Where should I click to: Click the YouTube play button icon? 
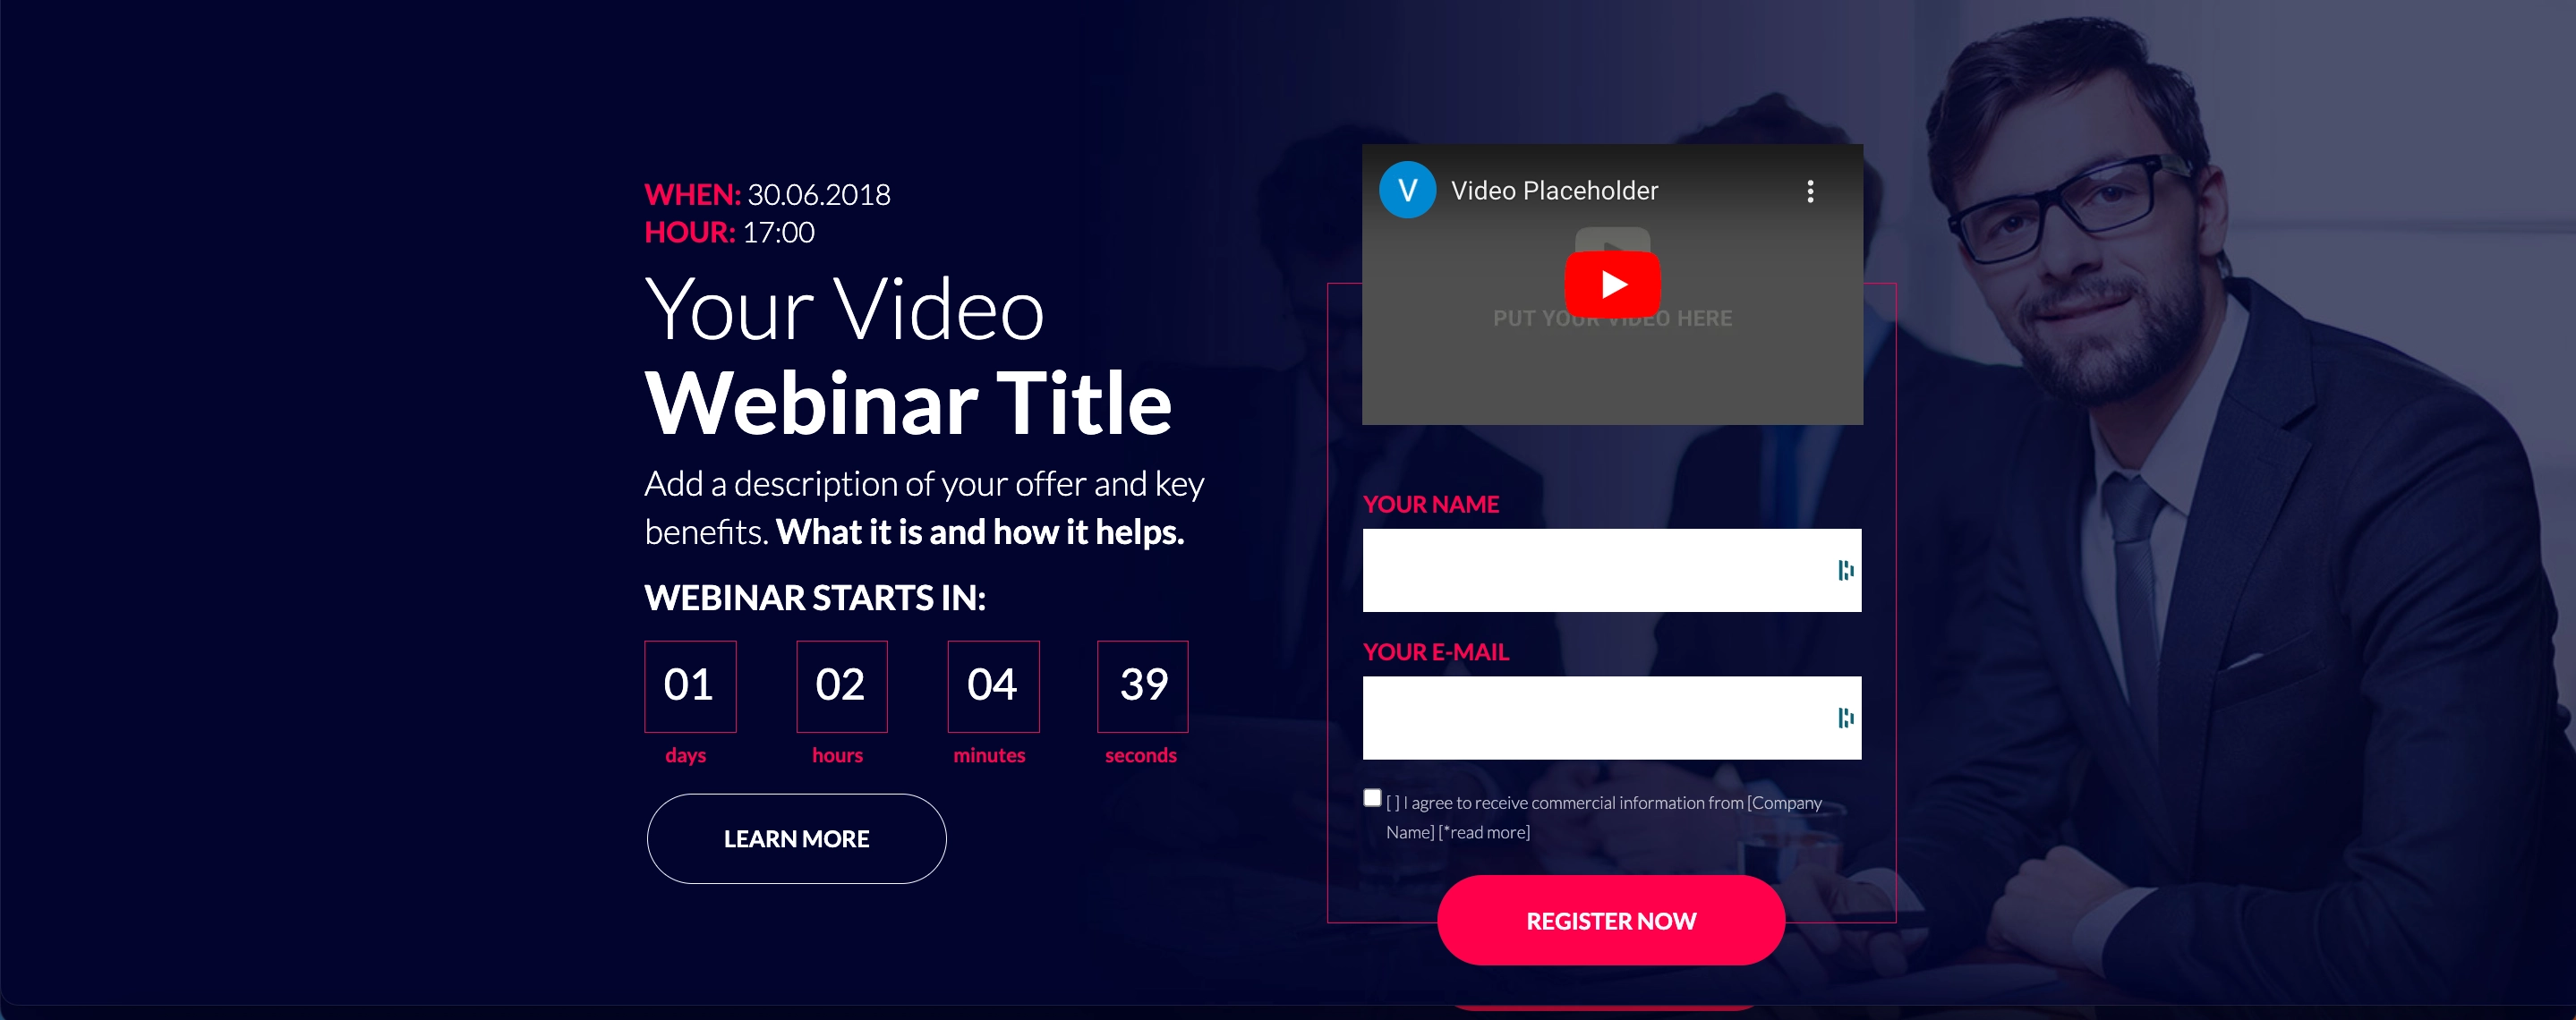click(1612, 287)
